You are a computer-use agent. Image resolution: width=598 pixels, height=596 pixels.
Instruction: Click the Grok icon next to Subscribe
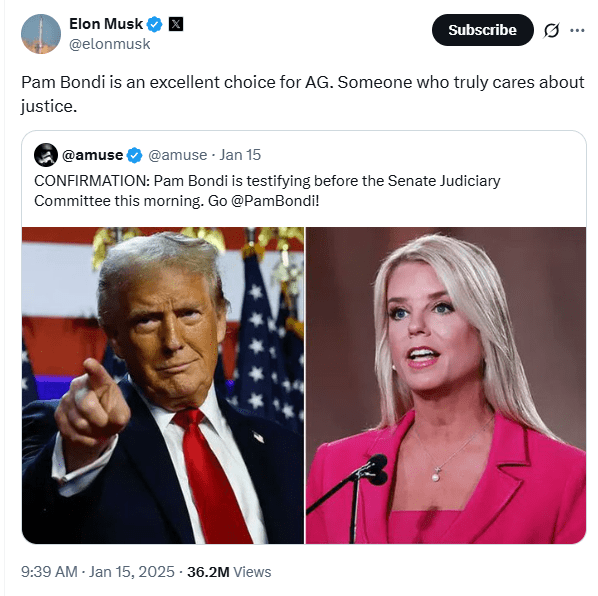(x=551, y=30)
